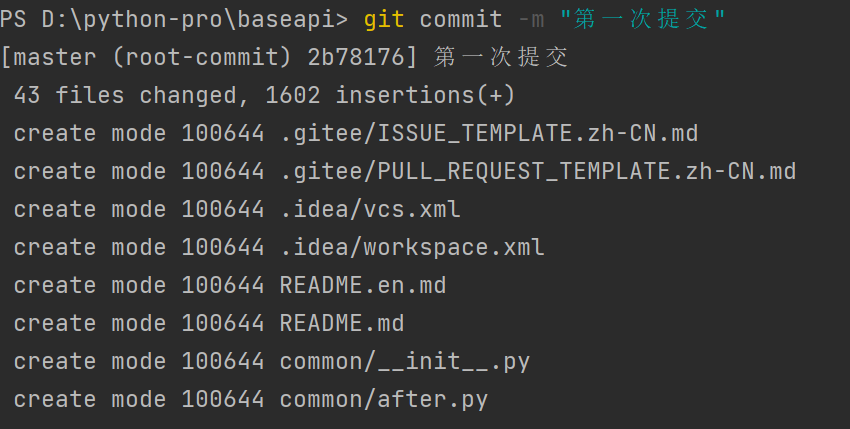
Task: Click the "1602 insertions(+)" text
Action: tap(391, 95)
